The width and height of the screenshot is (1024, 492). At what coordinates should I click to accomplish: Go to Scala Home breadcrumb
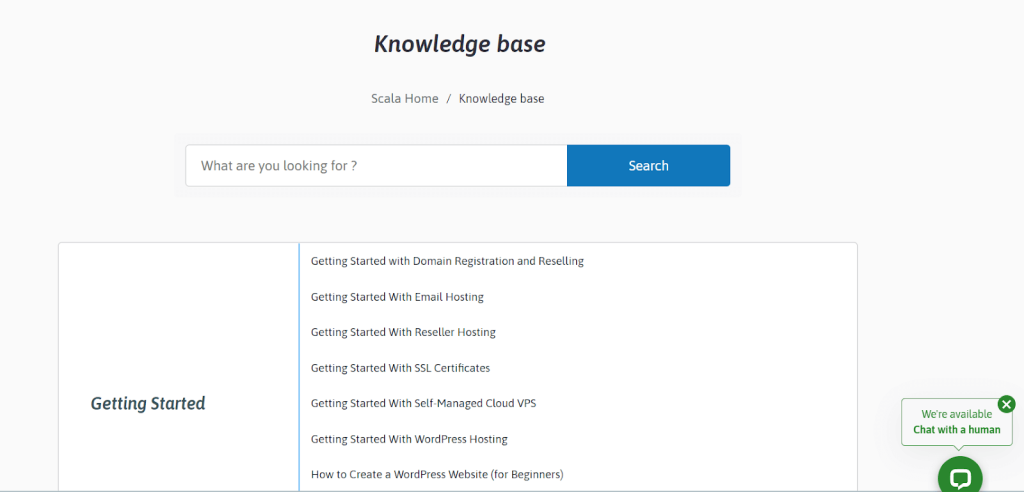click(x=405, y=99)
